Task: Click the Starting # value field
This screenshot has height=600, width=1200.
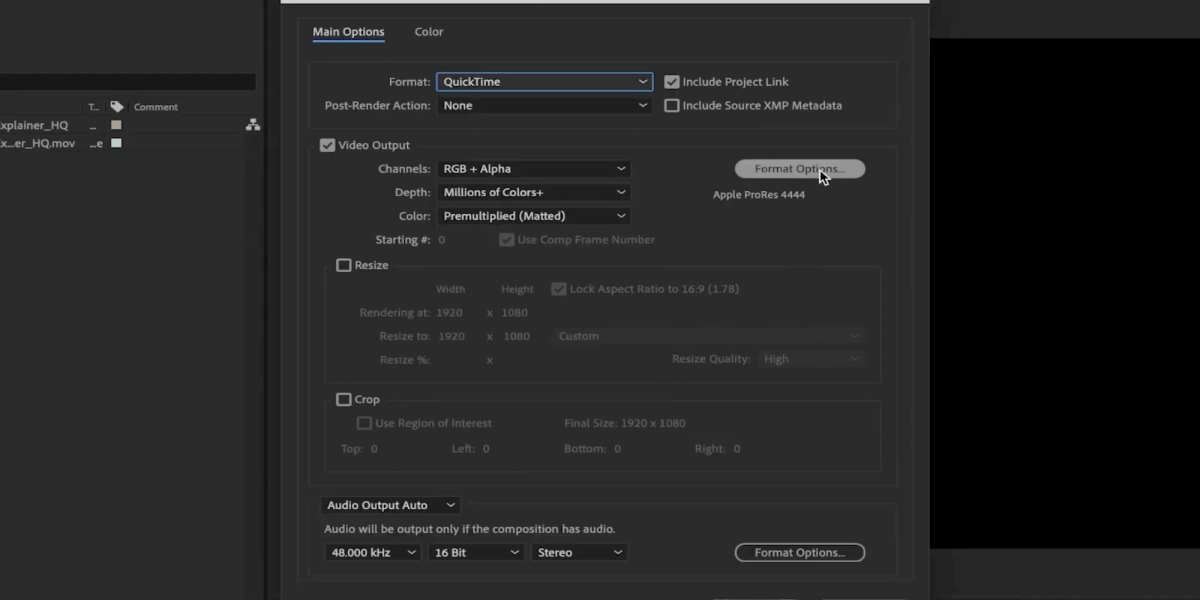Action: click(442, 240)
